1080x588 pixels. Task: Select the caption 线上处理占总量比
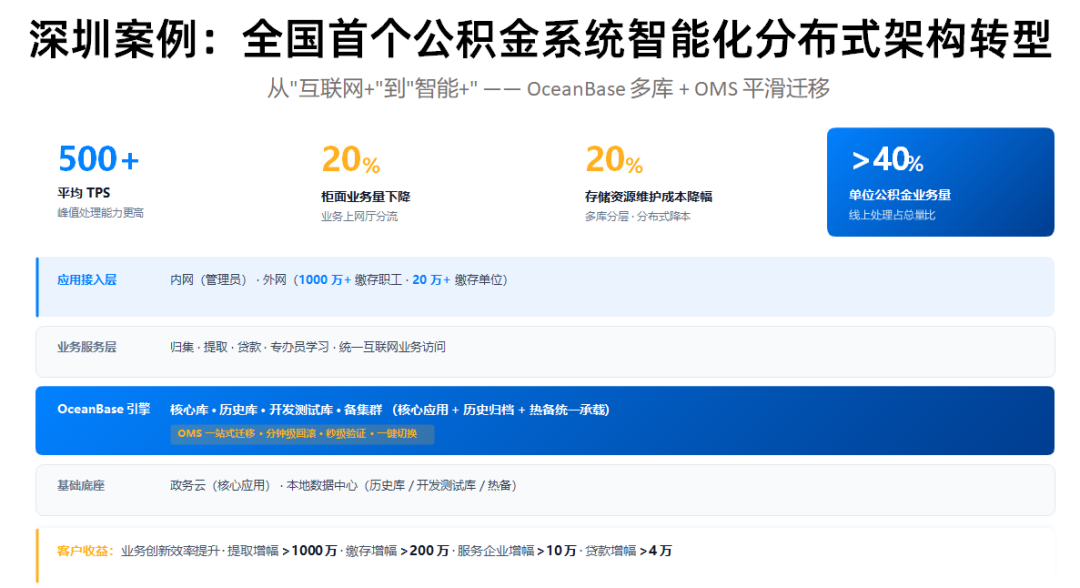coord(892,215)
